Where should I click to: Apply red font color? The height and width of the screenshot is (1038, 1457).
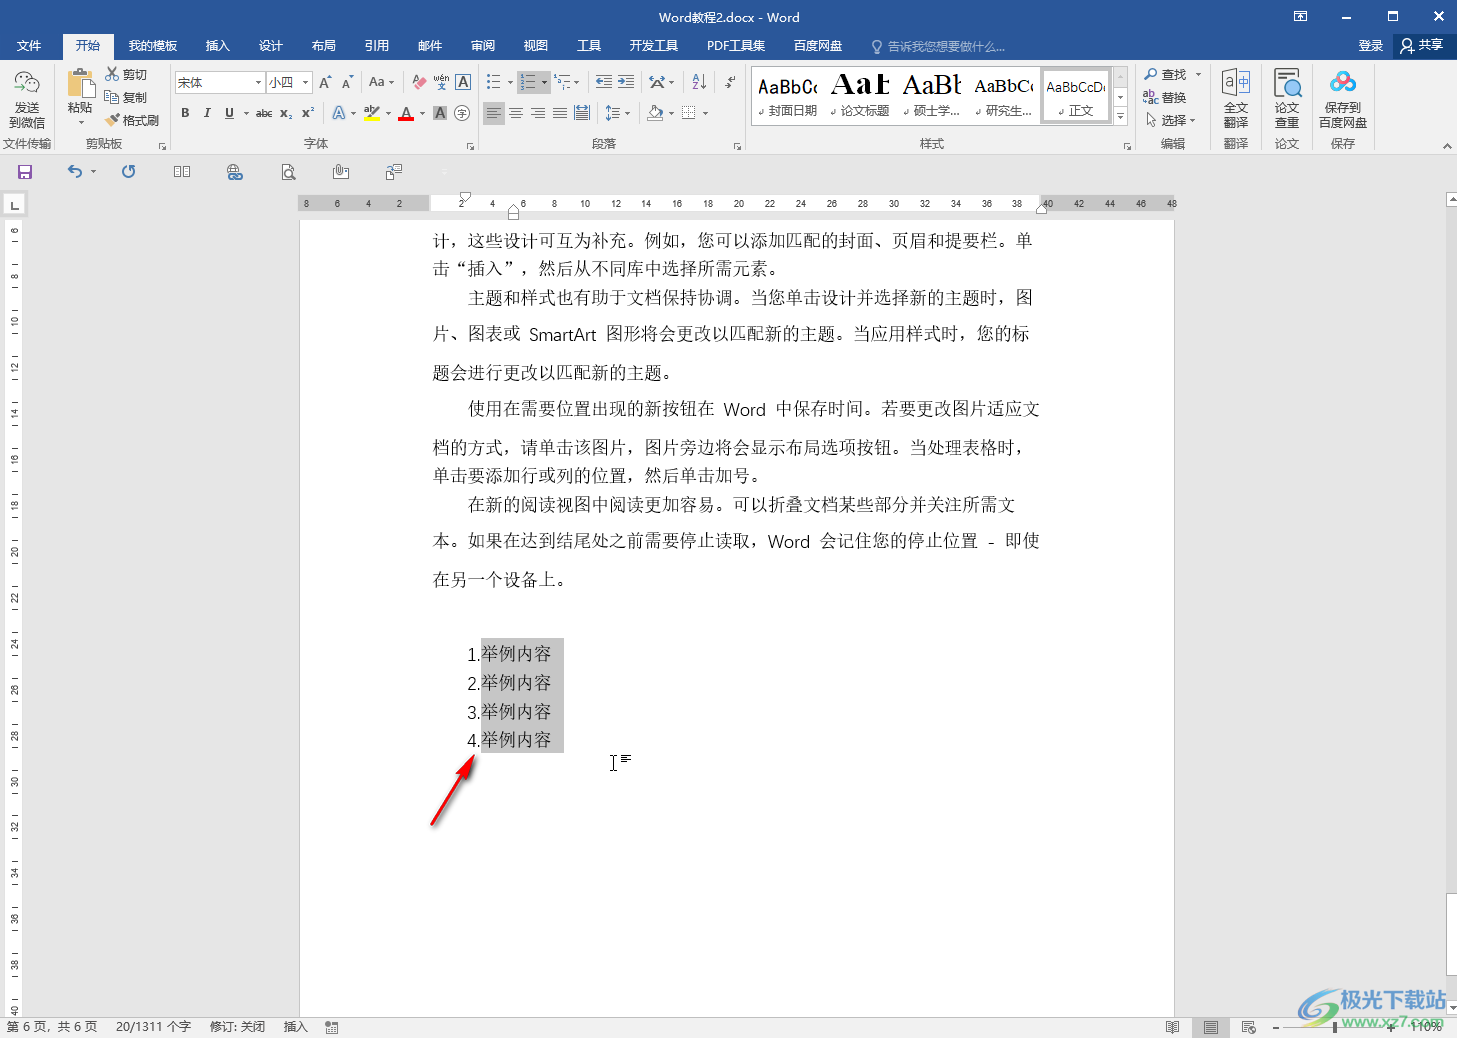pos(405,113)
